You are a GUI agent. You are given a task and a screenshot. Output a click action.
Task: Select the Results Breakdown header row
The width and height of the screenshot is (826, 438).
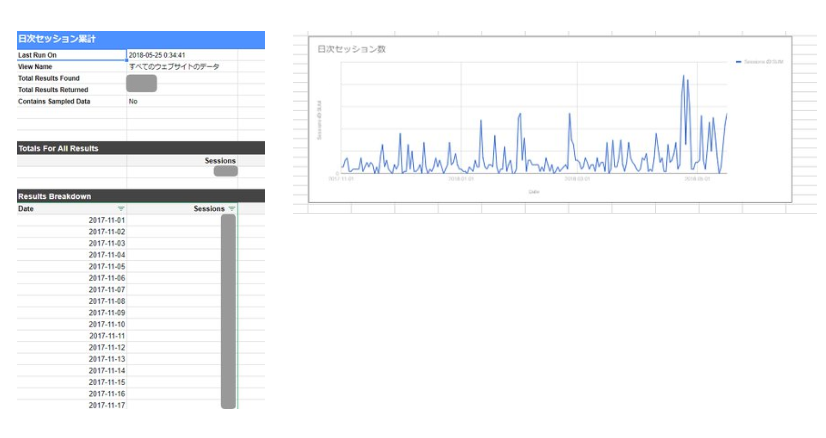coord(141,195)
